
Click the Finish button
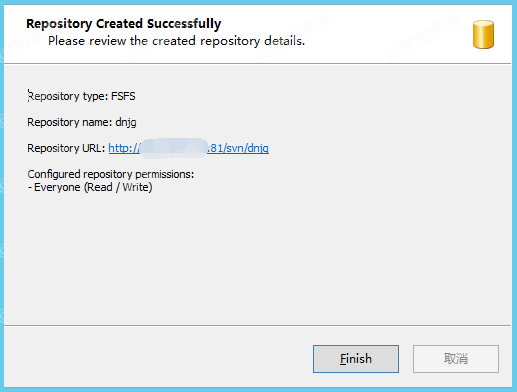(x=356, y=359)
